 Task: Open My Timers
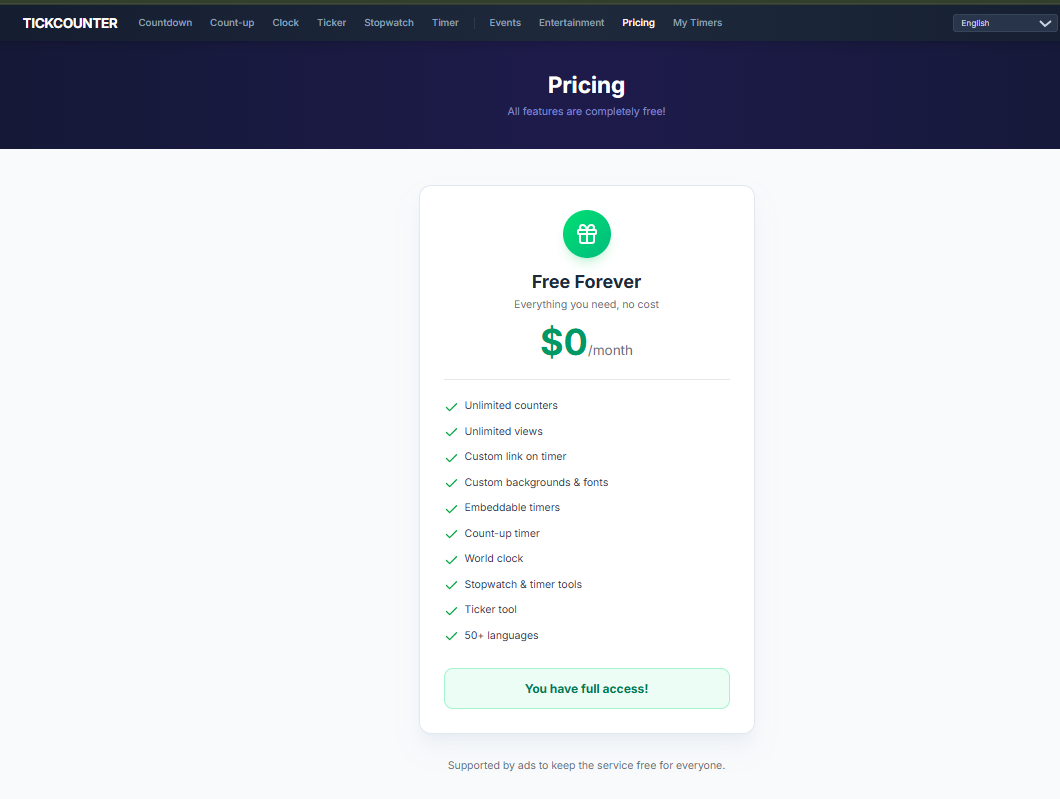(x=697, y=22)
